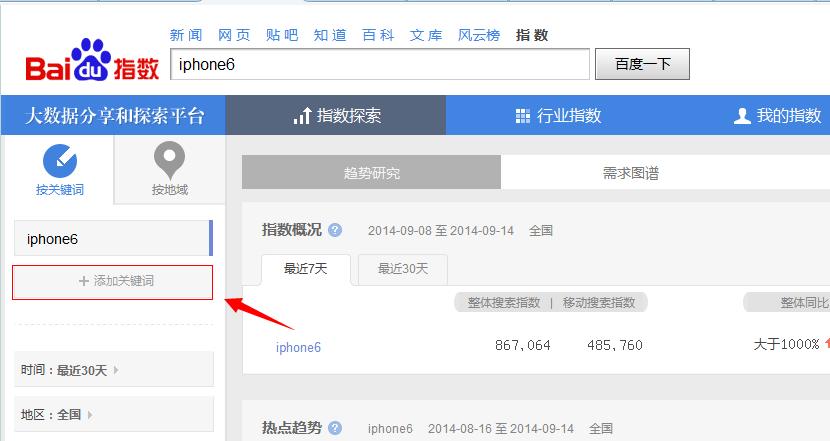Screen dimensions: 830x441
Task: Open the 风云榜 link in top navigation
Action: pos(479,35)
